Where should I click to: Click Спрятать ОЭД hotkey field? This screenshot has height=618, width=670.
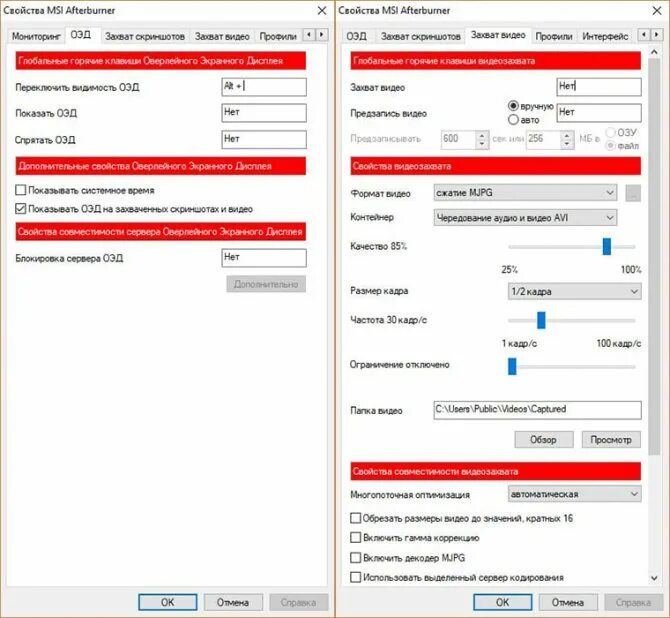pyautogui.click(x=264, y=139)
